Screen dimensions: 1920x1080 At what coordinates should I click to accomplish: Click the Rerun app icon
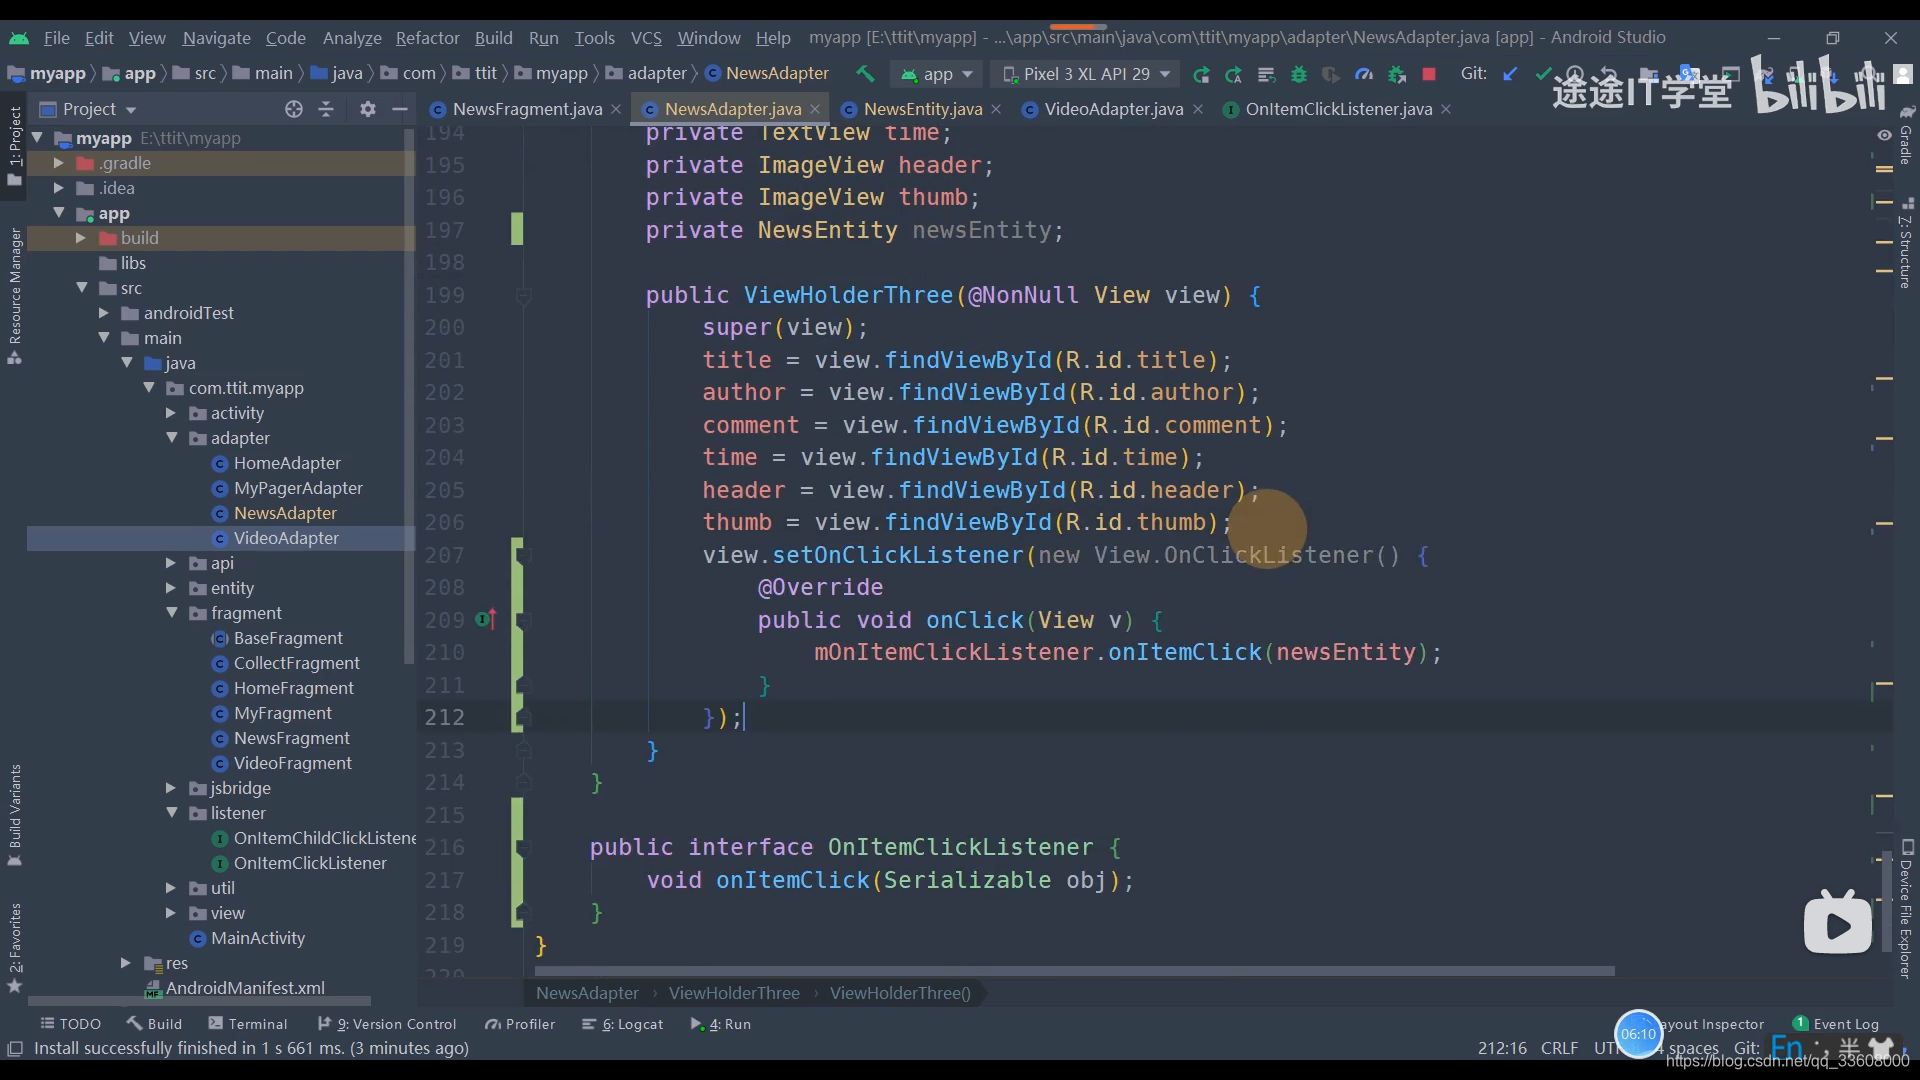tap(1201, 74)
